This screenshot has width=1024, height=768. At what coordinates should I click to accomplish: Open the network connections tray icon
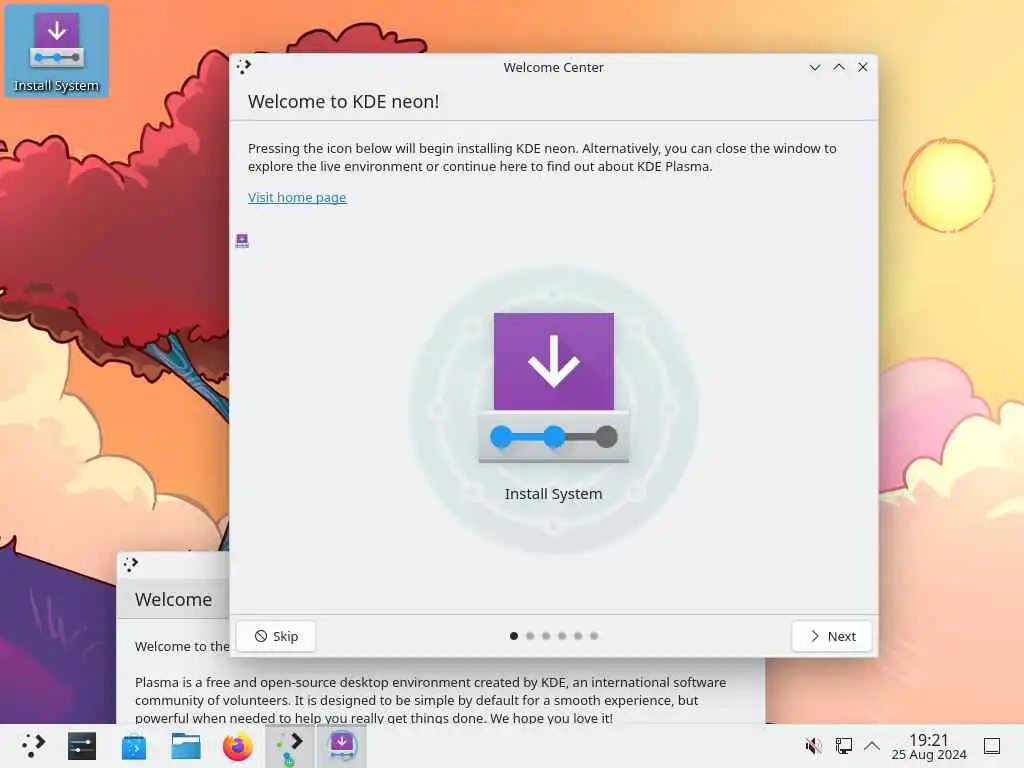(x=843, y=746)
